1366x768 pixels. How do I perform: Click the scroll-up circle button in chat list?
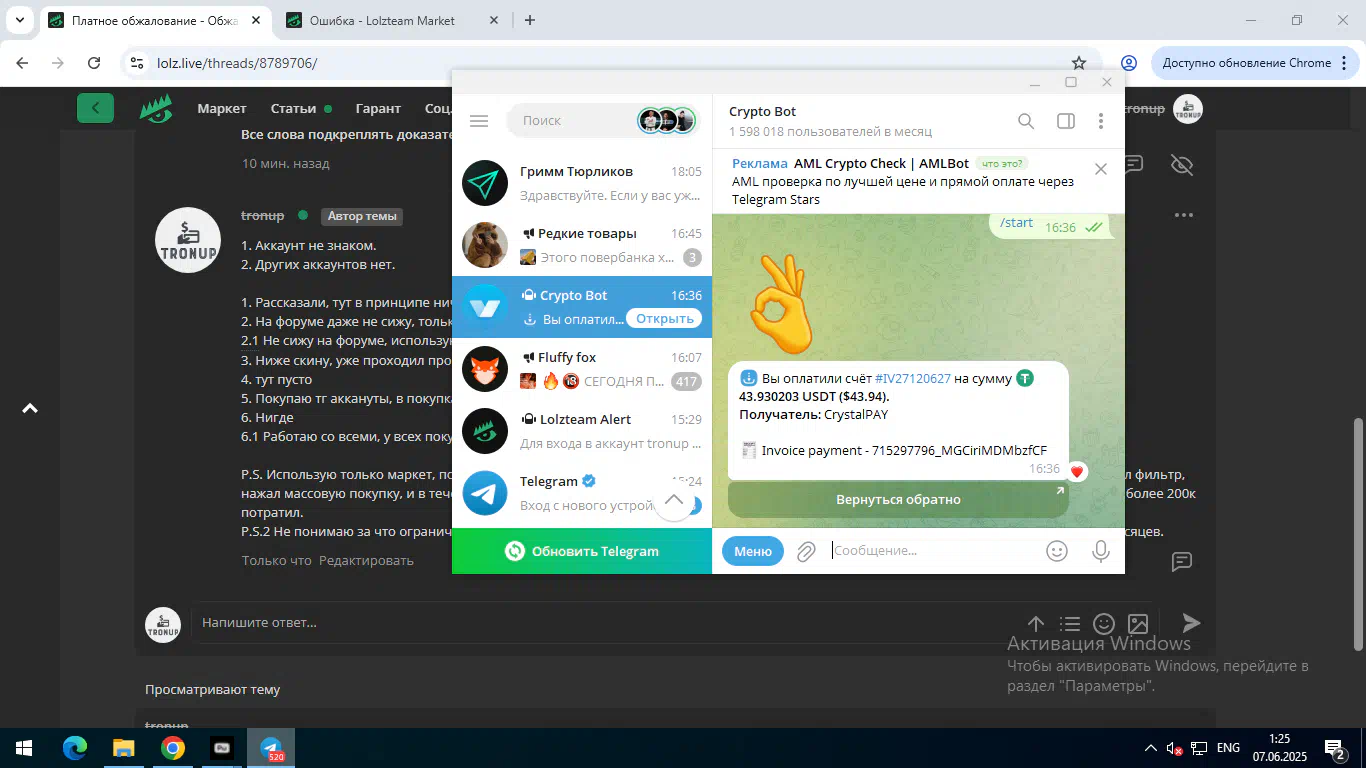[674, 501]
